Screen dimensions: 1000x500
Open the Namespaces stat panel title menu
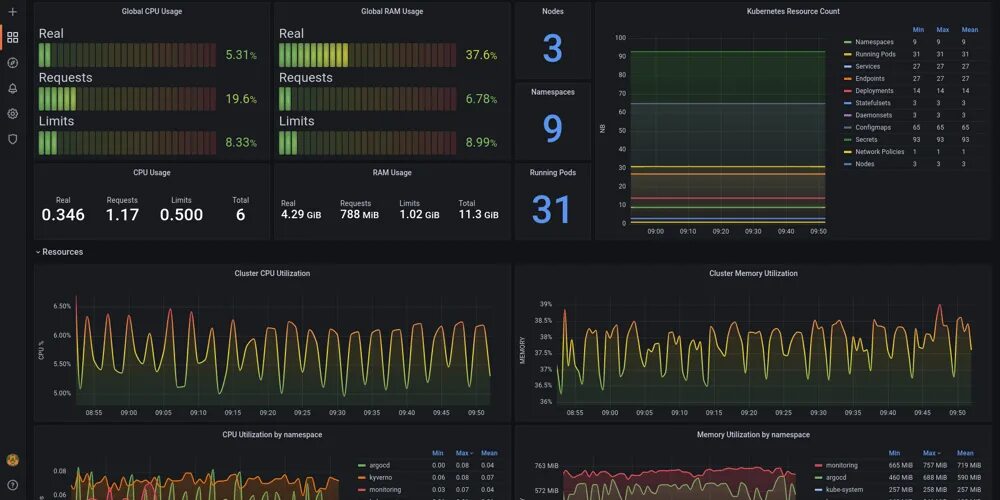(552, 92)
